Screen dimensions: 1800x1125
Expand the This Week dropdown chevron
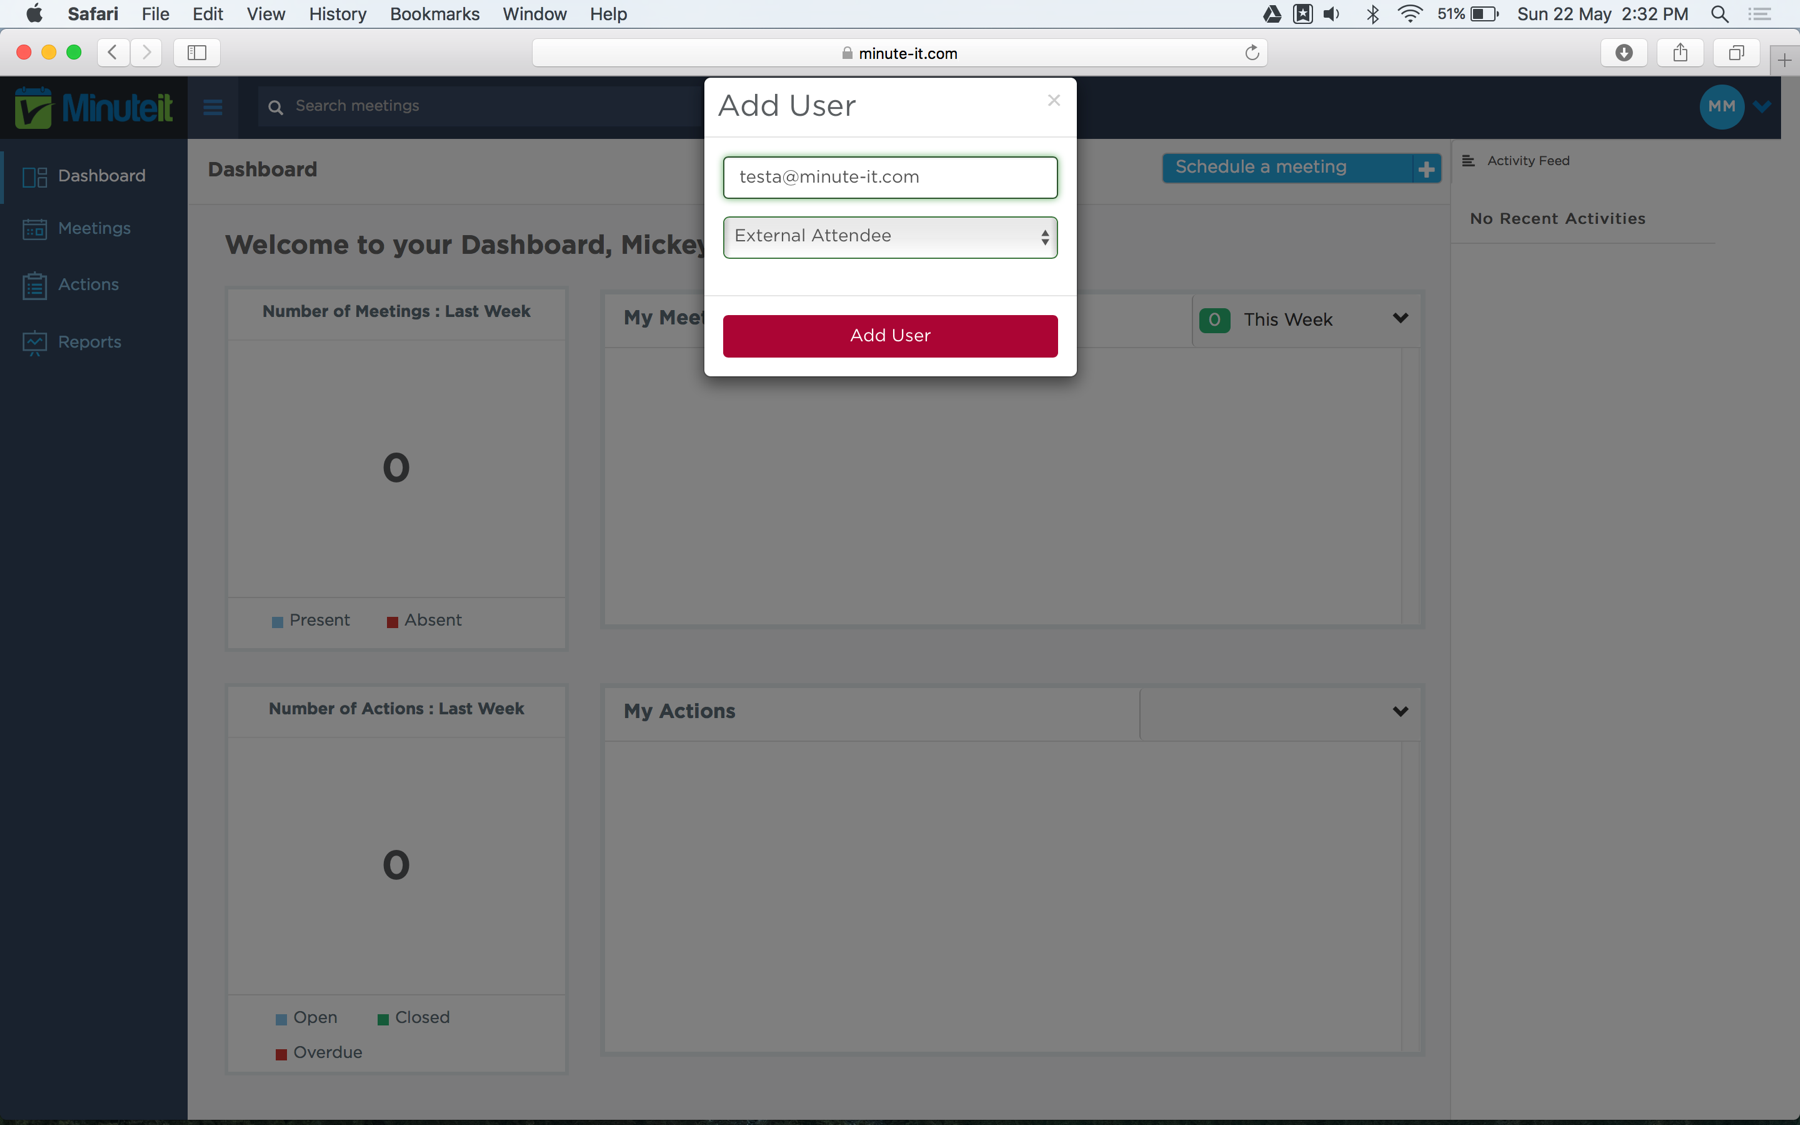(1400, 318)
